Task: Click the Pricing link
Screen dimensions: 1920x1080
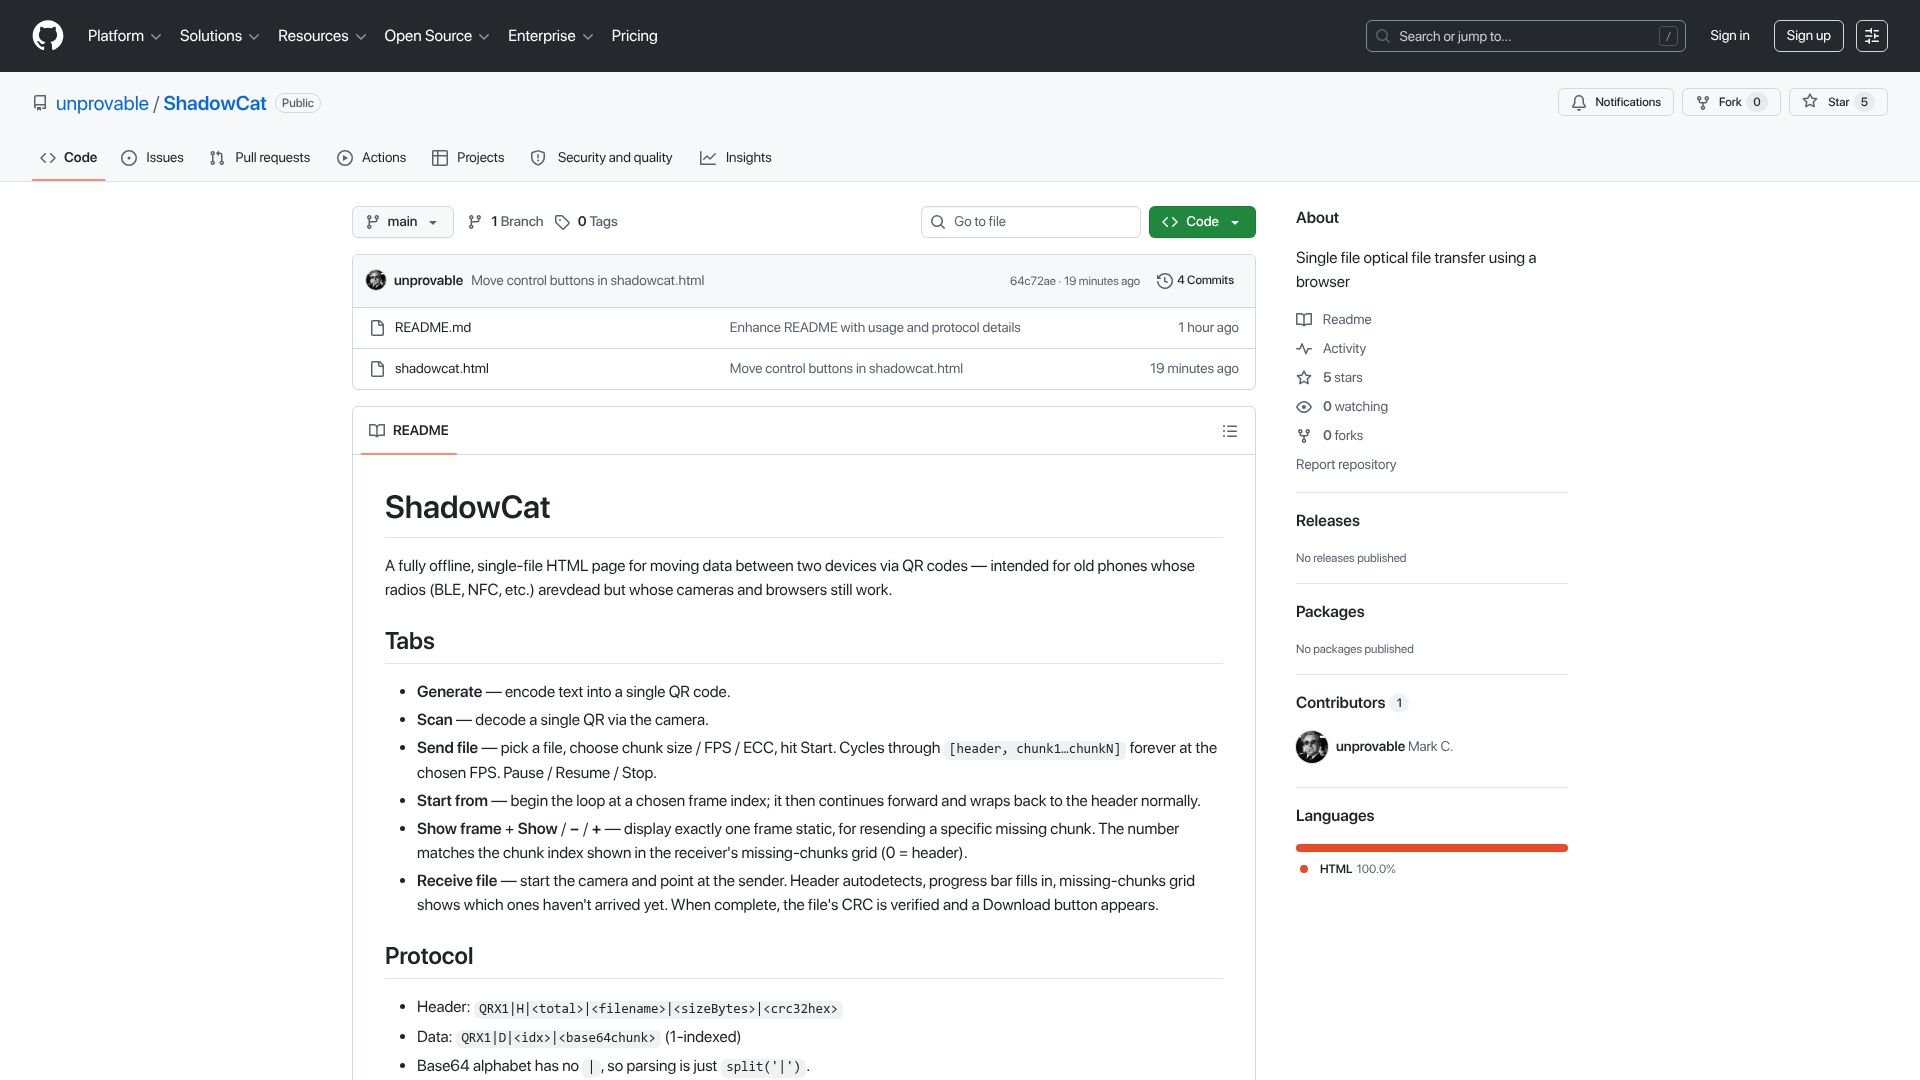Action: 635,36
